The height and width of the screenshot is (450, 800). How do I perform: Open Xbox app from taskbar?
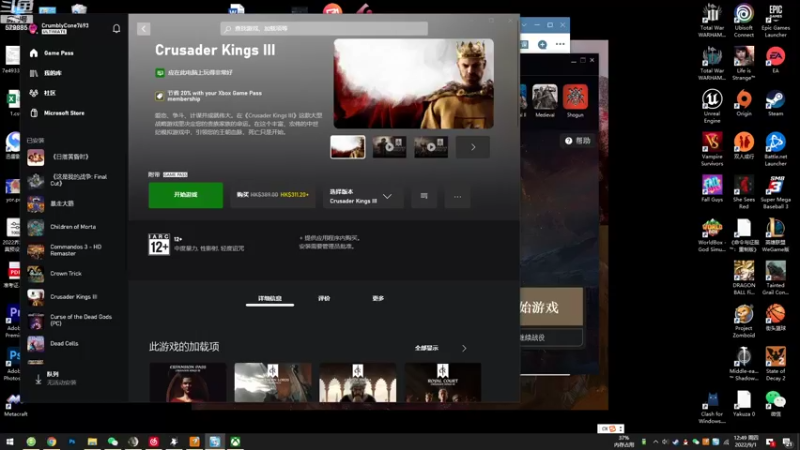click(x=235, y=442)
